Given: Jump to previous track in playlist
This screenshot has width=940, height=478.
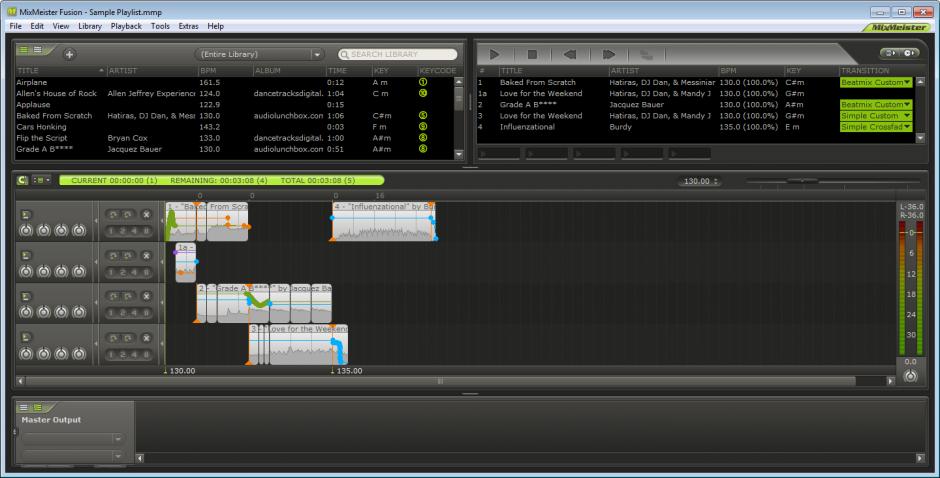Looking at the screenshot, I should click(x=570, y=55).
